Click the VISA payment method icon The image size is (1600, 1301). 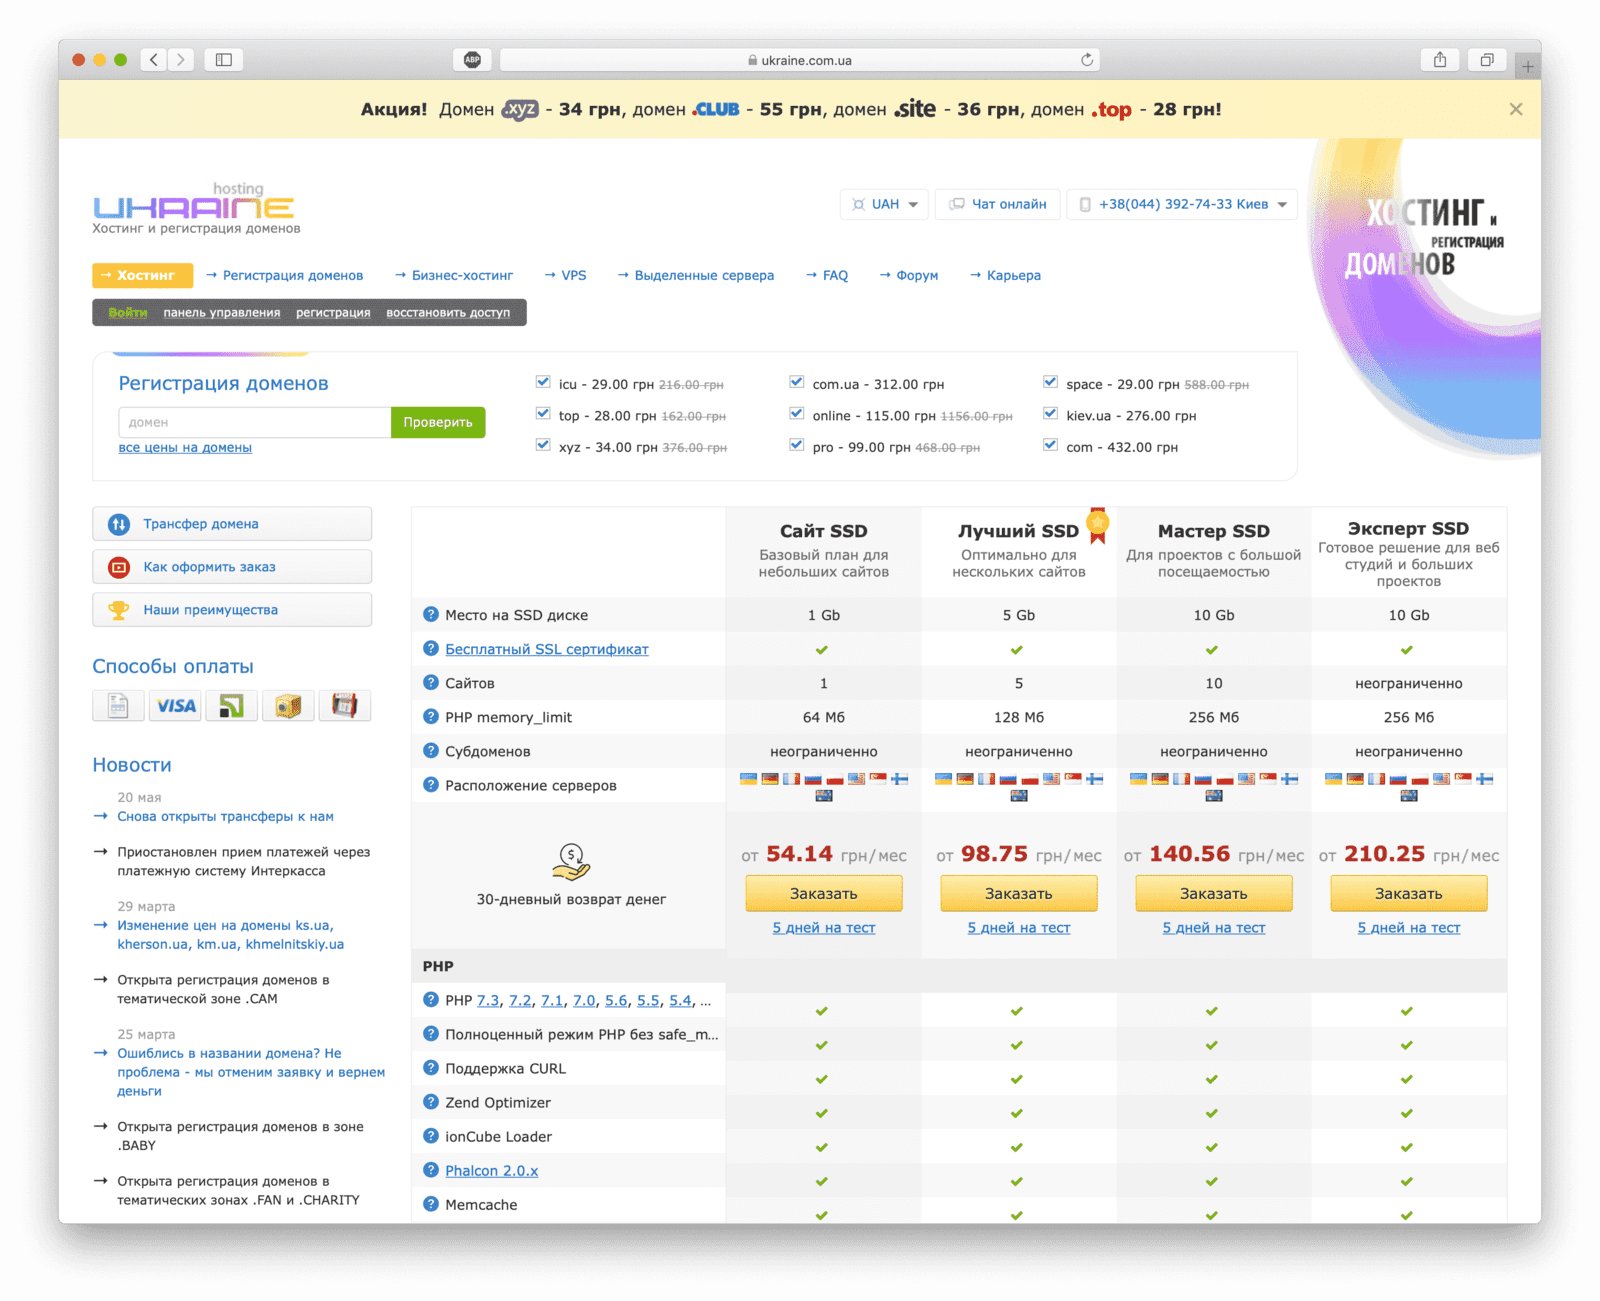point(175,706)
